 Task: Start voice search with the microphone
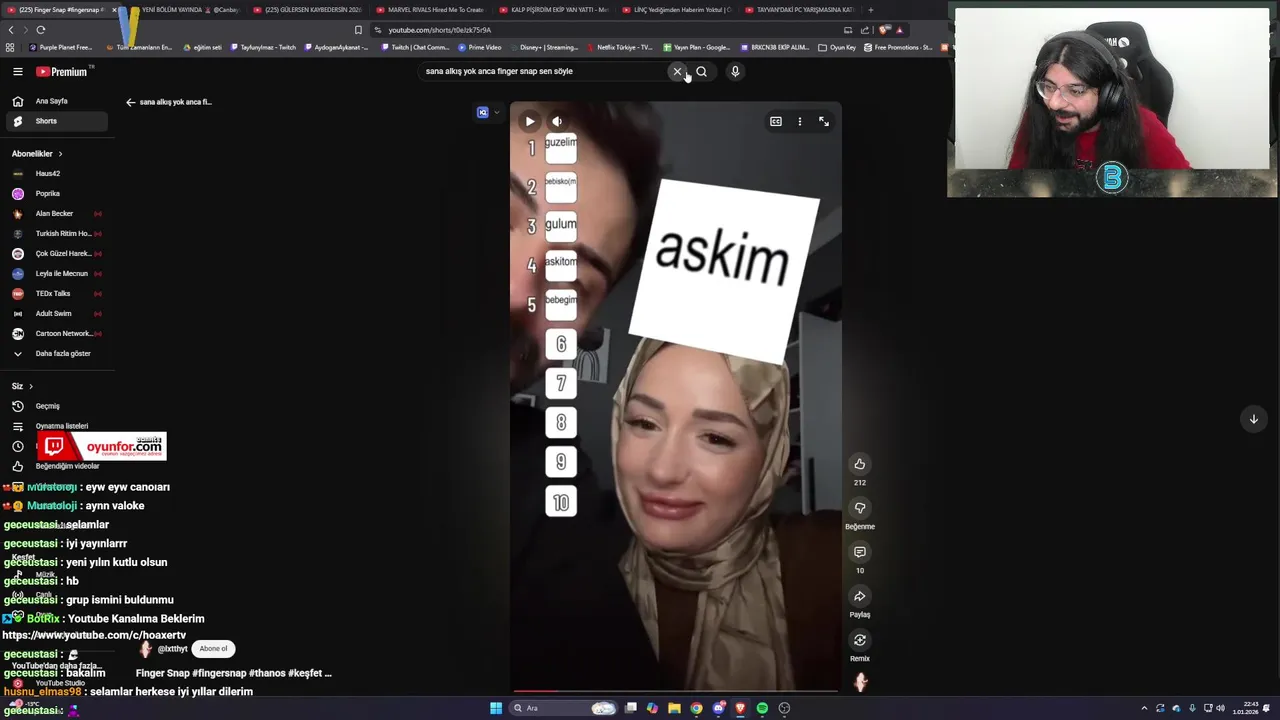pos(735,71)
